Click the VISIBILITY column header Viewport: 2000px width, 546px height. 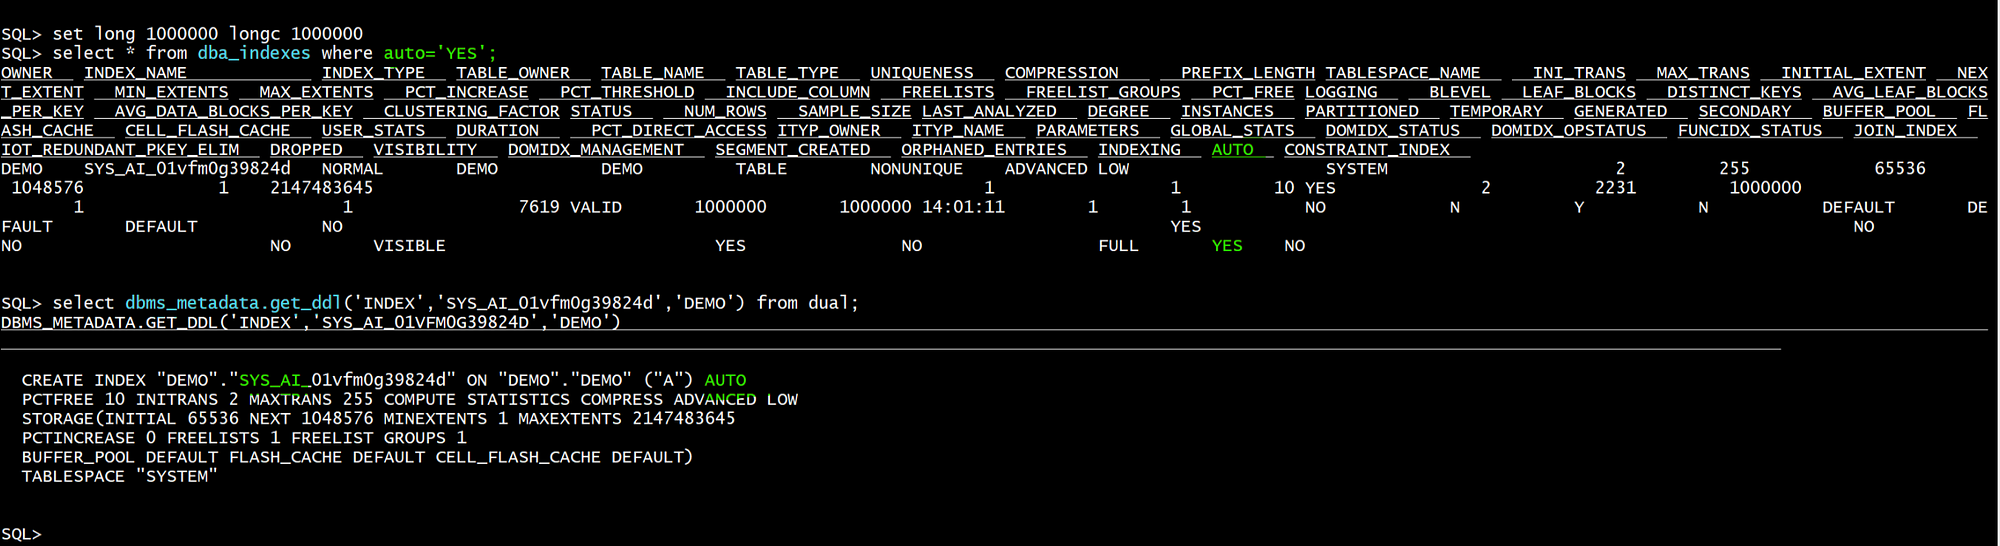(x=425, y=149)
